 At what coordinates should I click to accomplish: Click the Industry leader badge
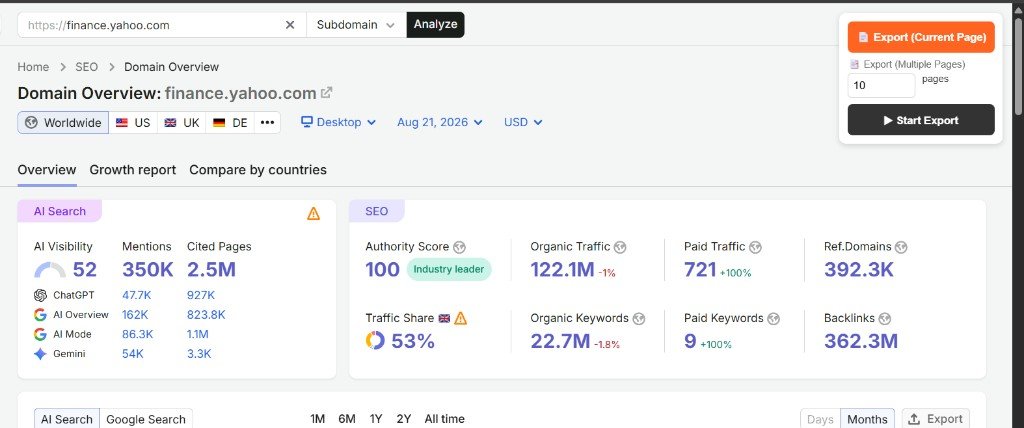tap(449, 269)
